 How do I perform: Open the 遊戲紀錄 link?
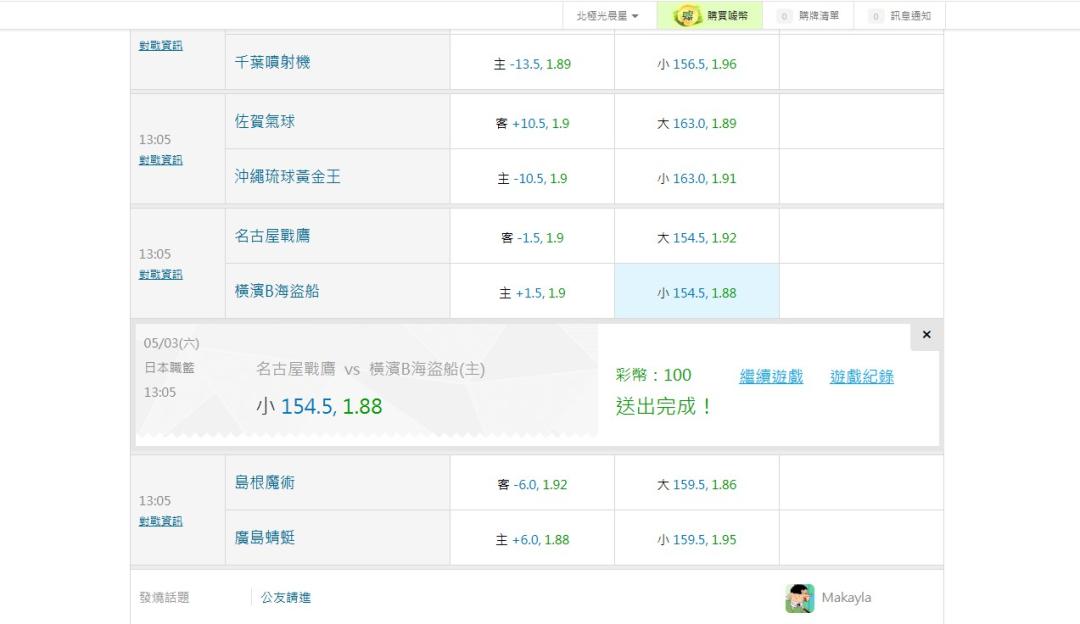861,377
